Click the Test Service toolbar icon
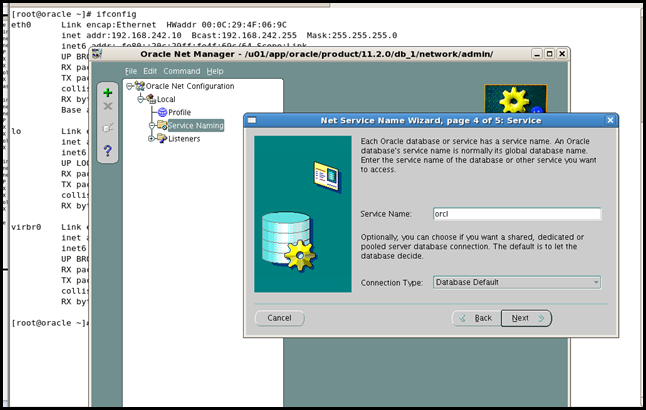The height and width of the screenshot is (410, 646). click(108, 128)
